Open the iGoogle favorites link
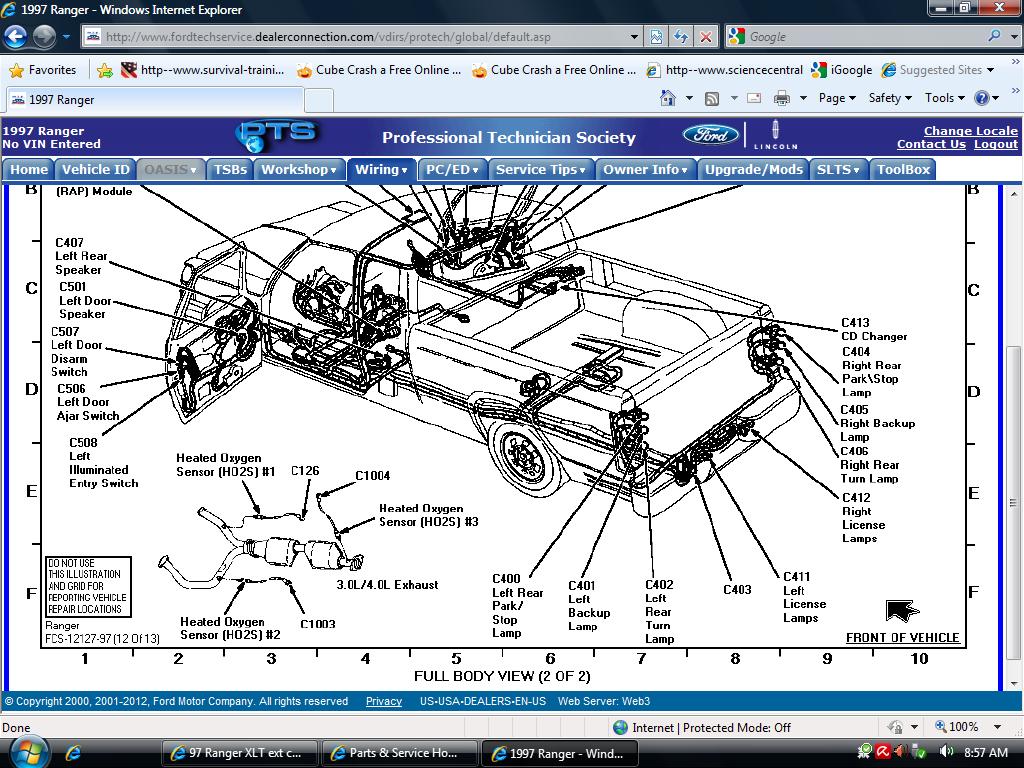The width and height of the screenshot is (1024, 768). tap(842, 70)
